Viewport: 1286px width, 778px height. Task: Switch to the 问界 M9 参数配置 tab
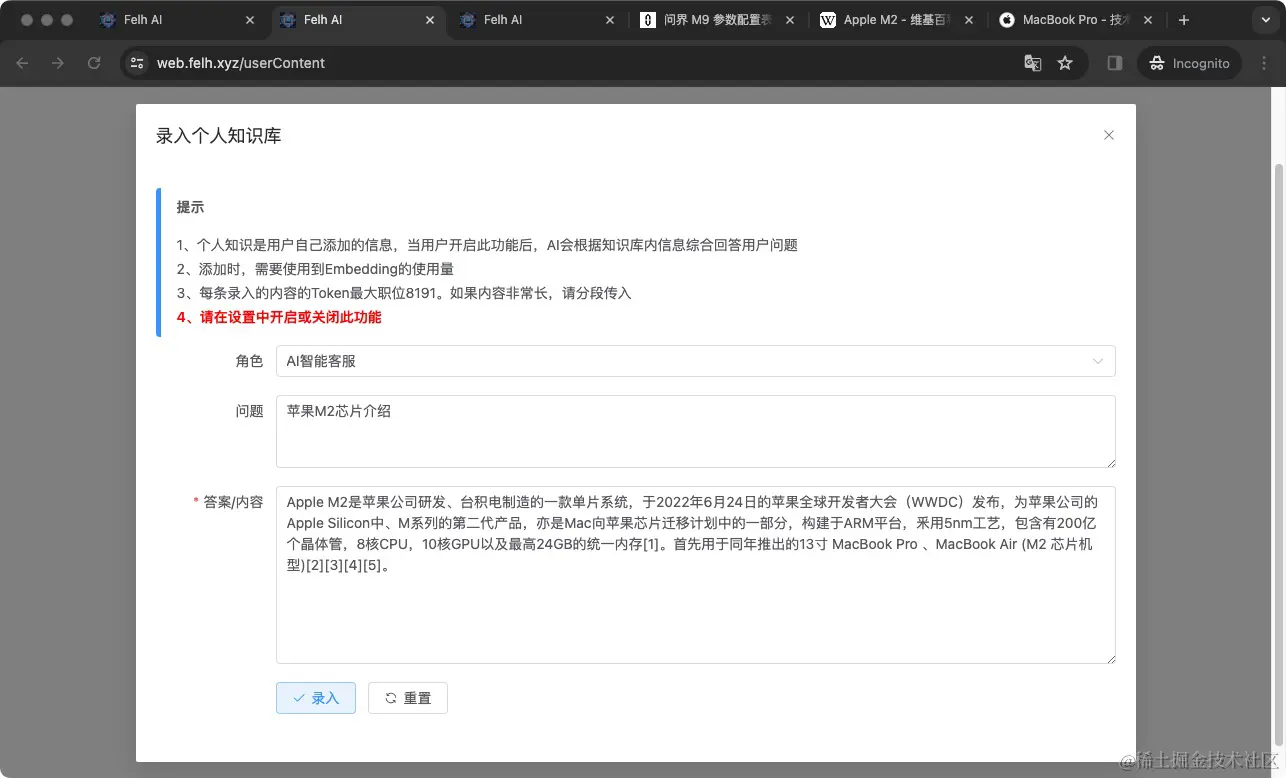point(717,20)
